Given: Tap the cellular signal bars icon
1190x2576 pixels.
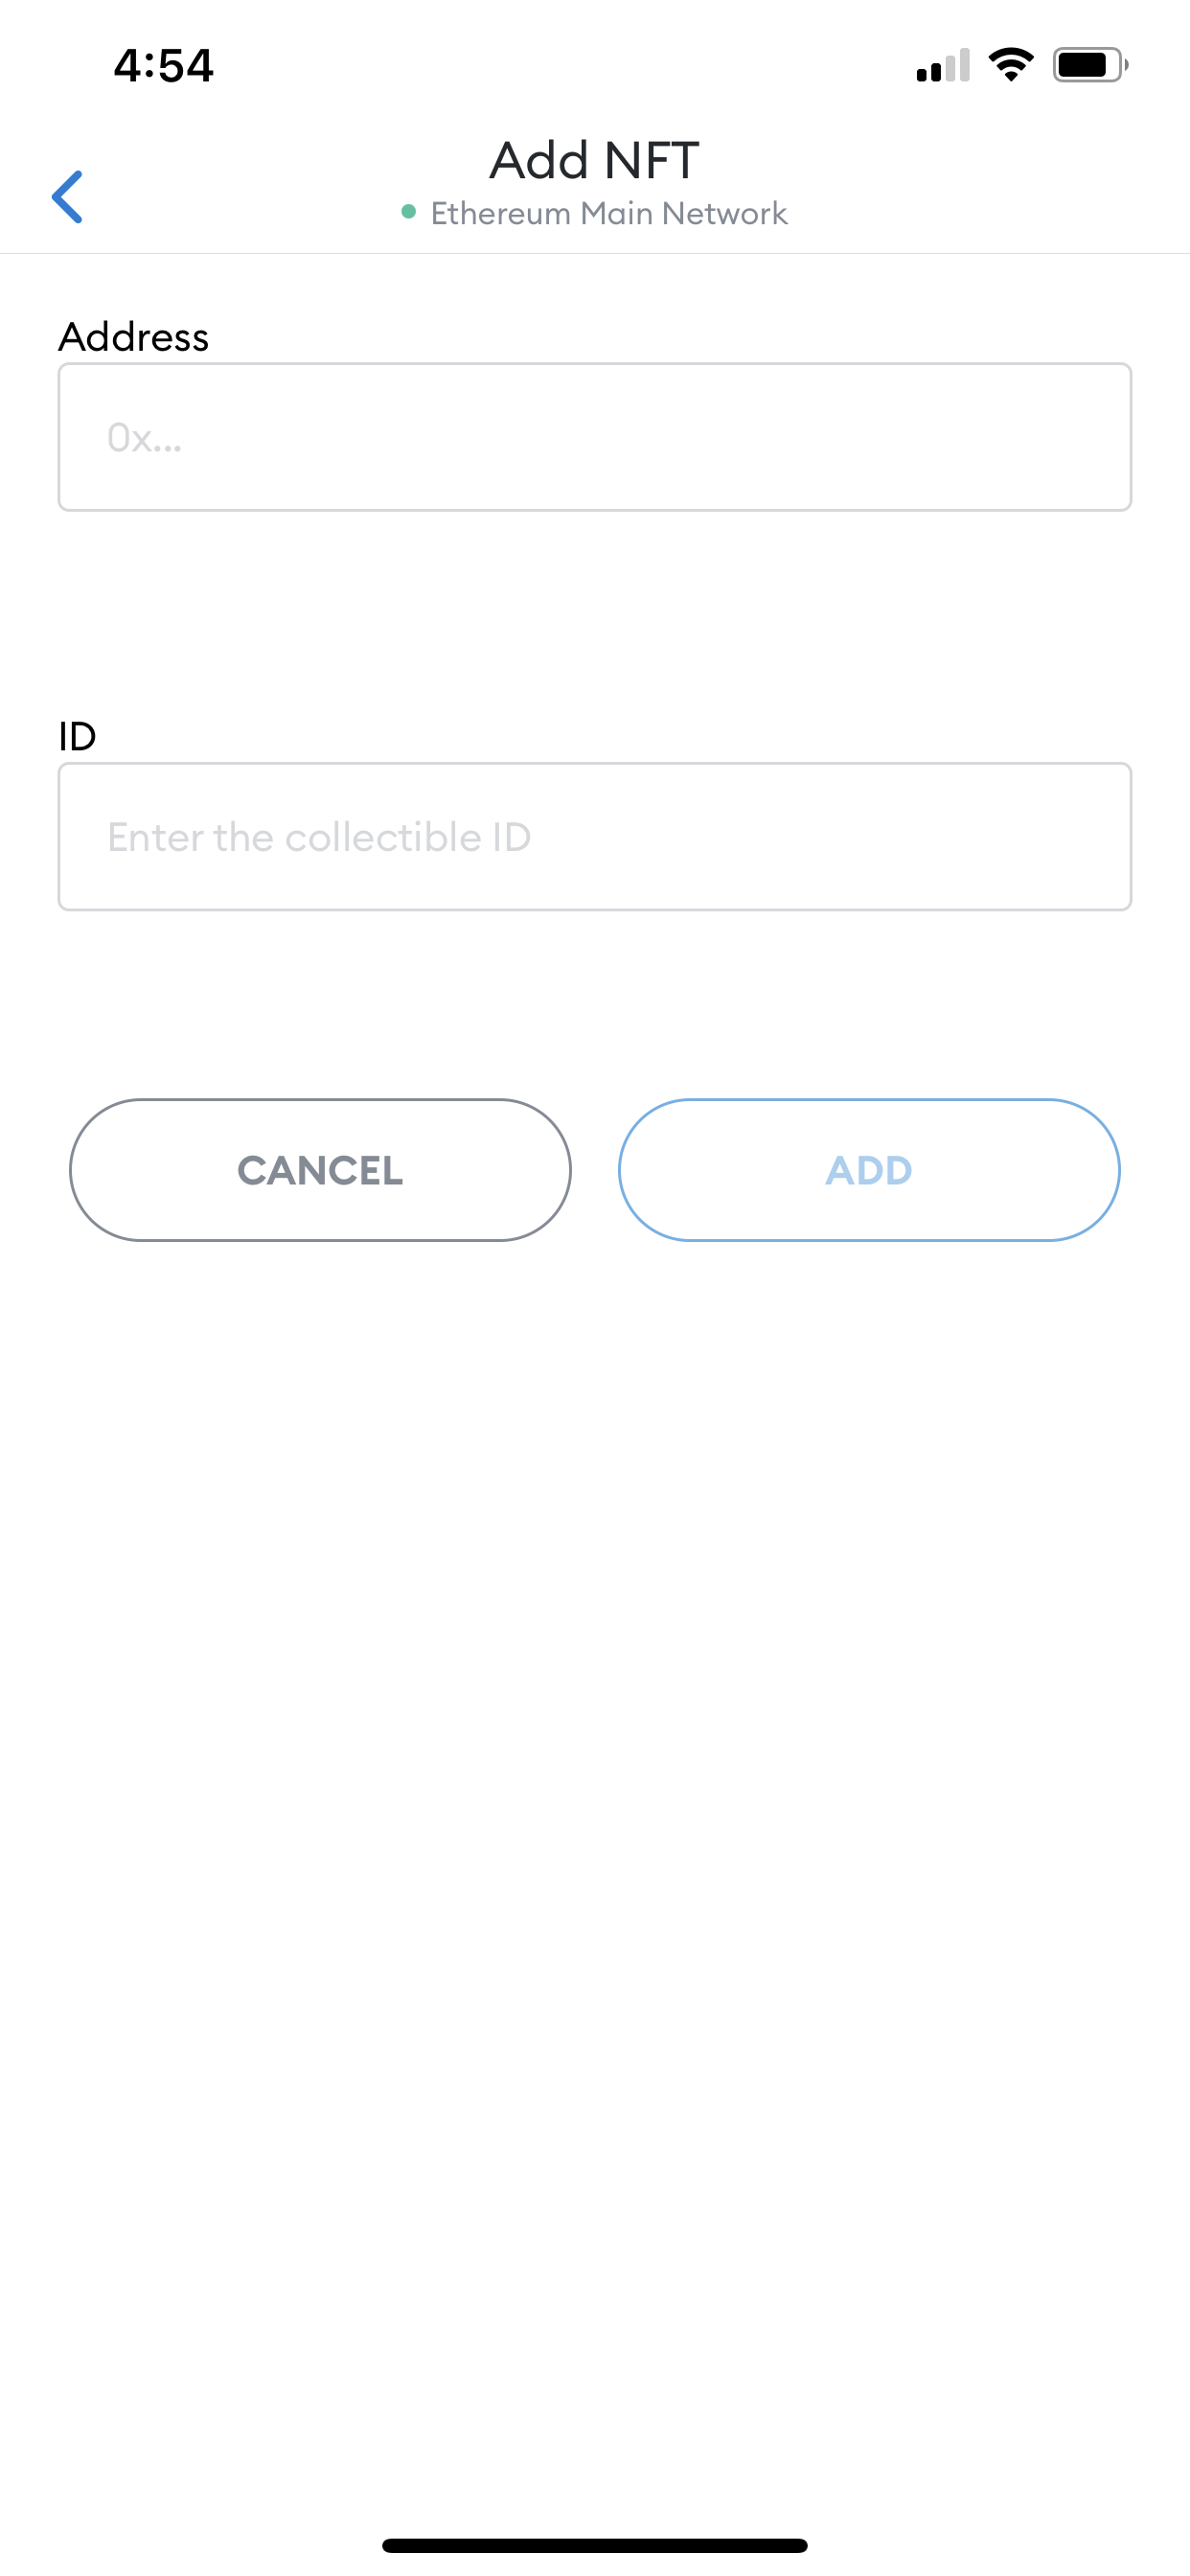Looking at the screenshot, I should point(943,65).
